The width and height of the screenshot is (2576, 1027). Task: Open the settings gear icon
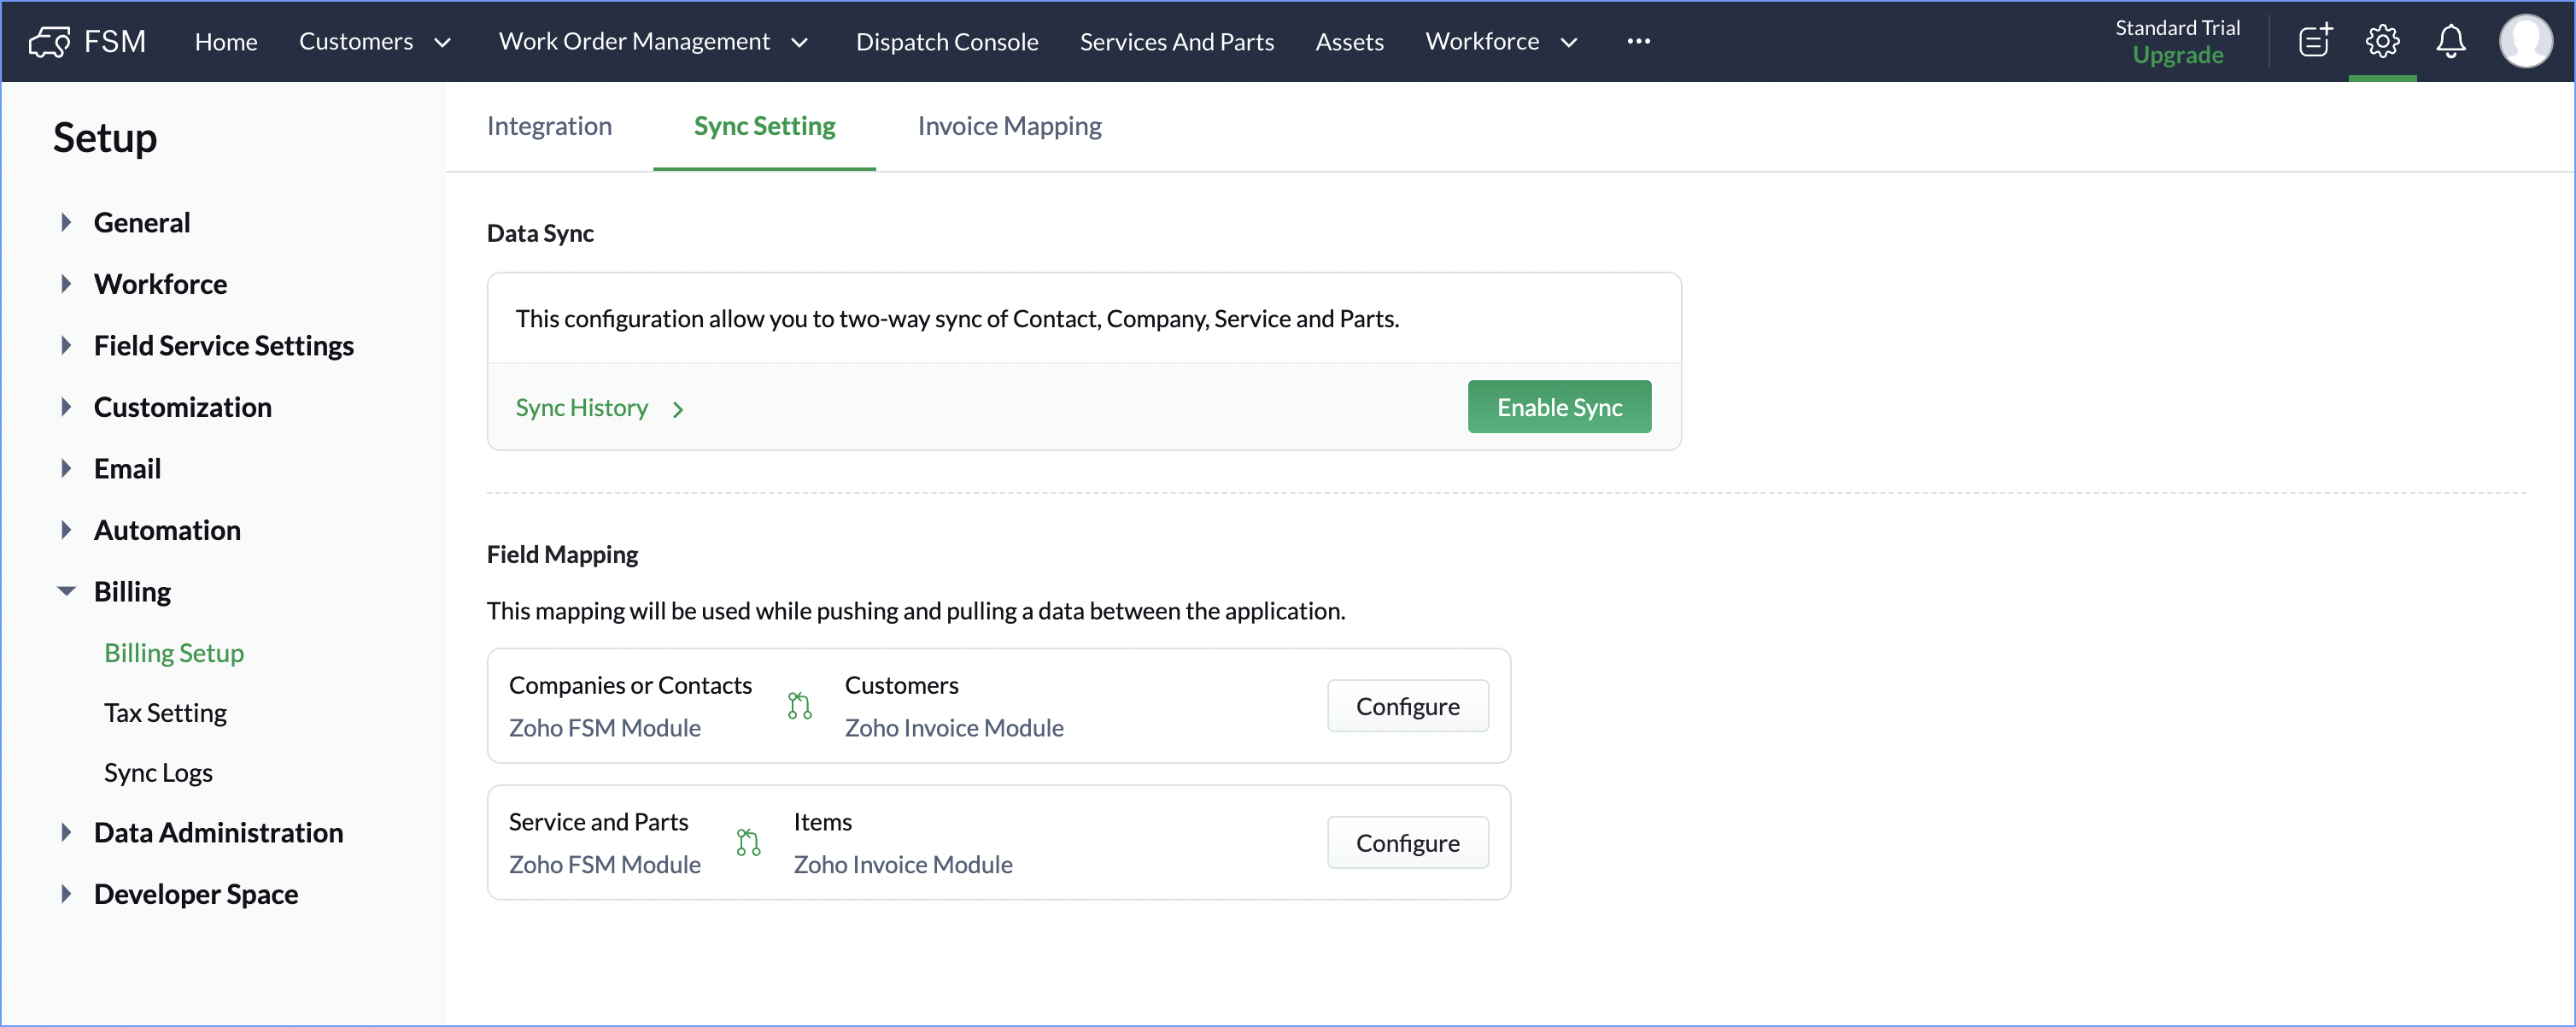(2382, 41)
